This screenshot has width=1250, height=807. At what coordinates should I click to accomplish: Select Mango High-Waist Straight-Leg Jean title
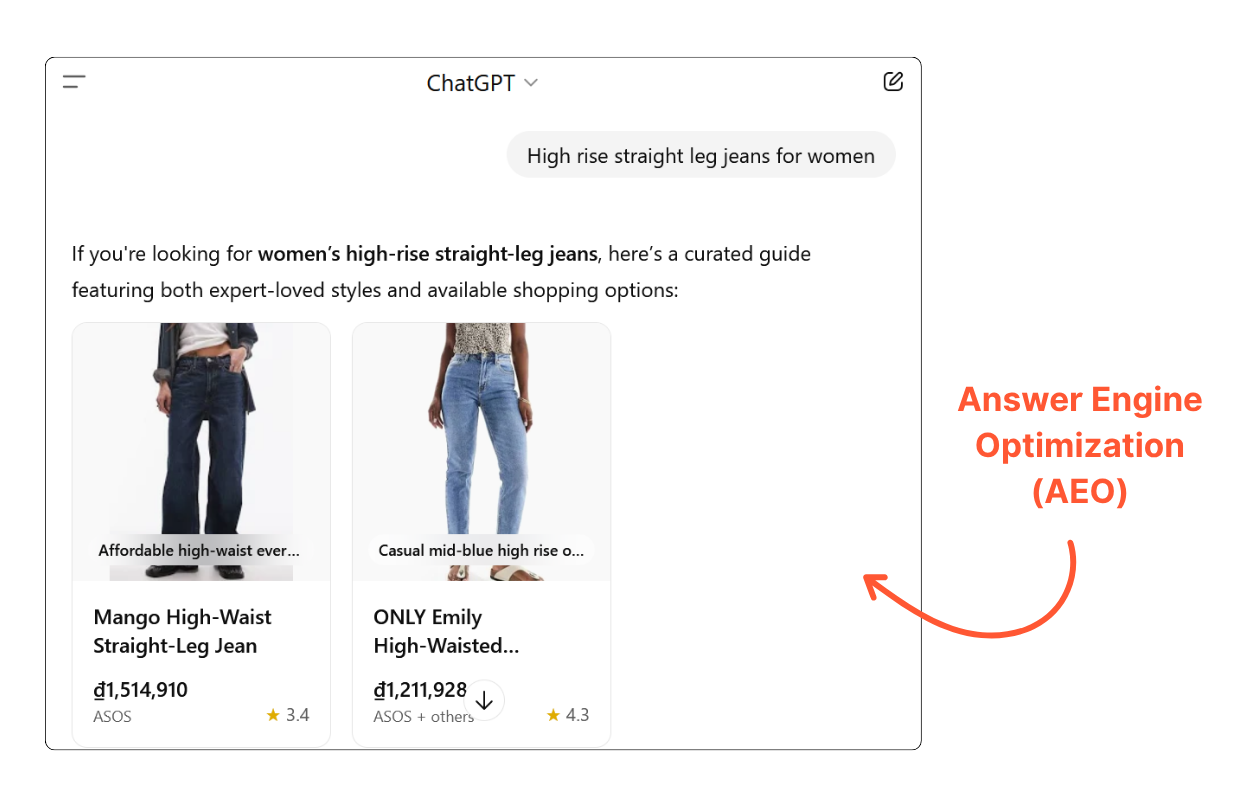pos(182,631)
